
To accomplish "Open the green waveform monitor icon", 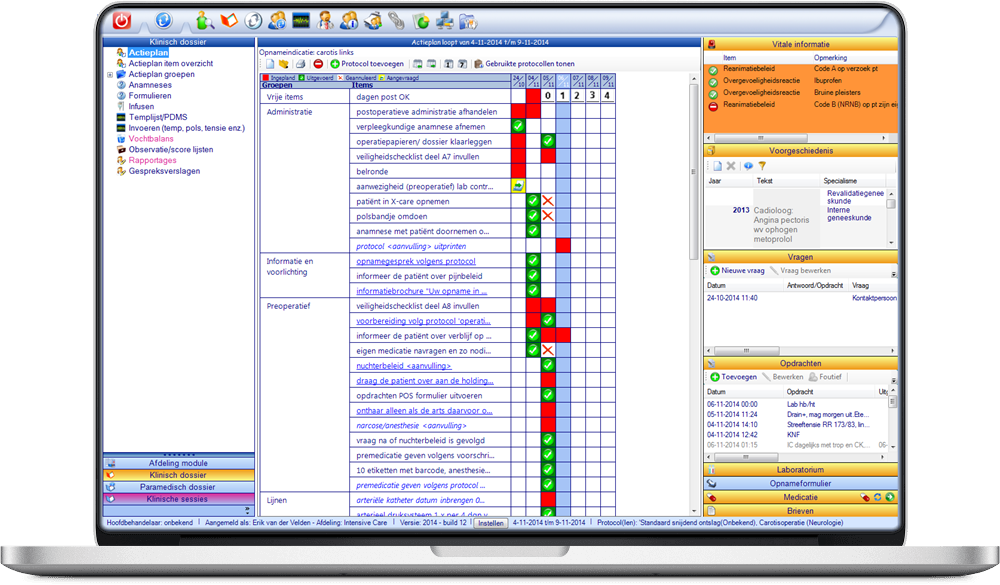I will click(301, 21).
